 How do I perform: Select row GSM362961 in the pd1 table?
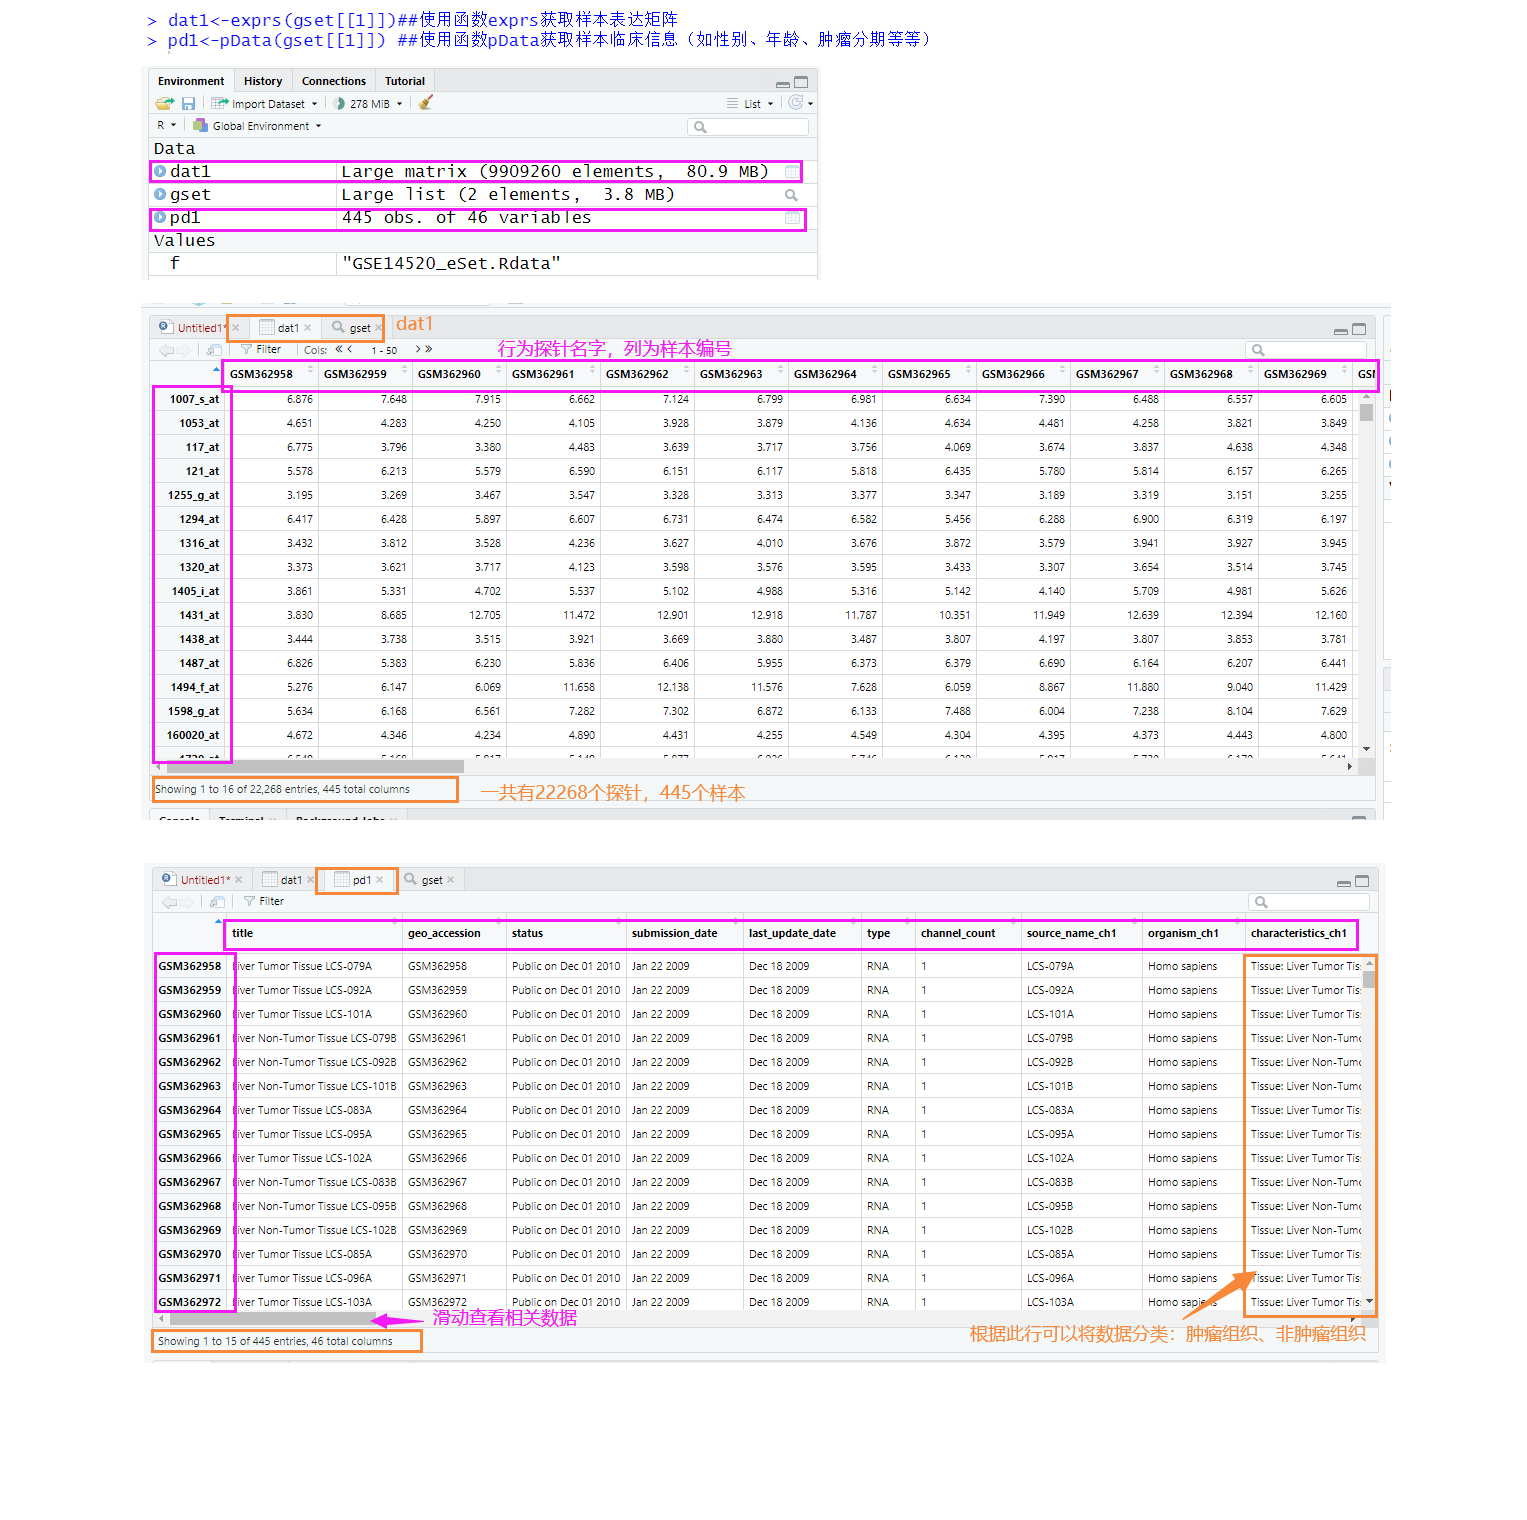point(190,1038)
